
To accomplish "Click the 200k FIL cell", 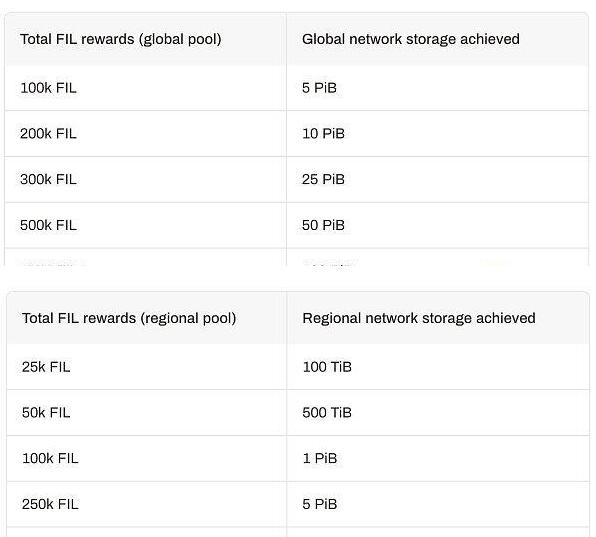I will click(146, 134).
